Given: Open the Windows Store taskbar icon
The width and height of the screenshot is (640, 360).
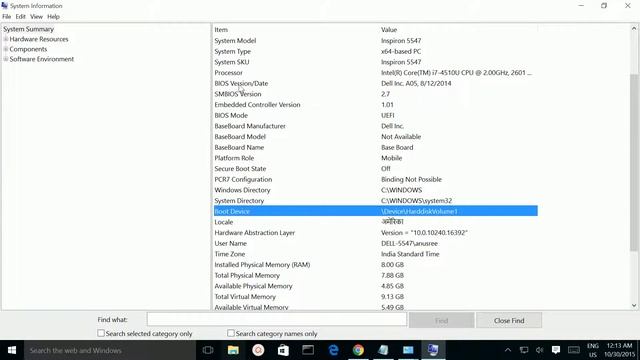Looking at the screenshot, I should tap(283, 350).
